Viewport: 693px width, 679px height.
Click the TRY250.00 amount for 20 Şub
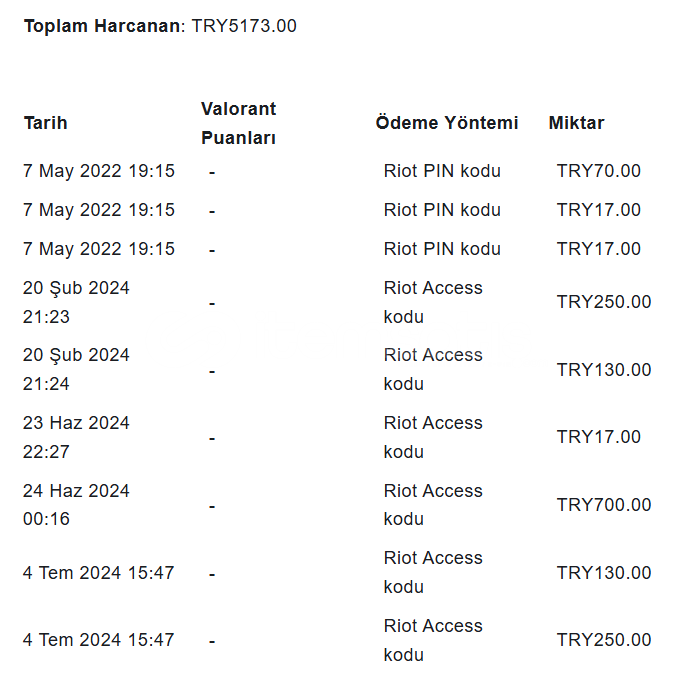click(604, 302)
